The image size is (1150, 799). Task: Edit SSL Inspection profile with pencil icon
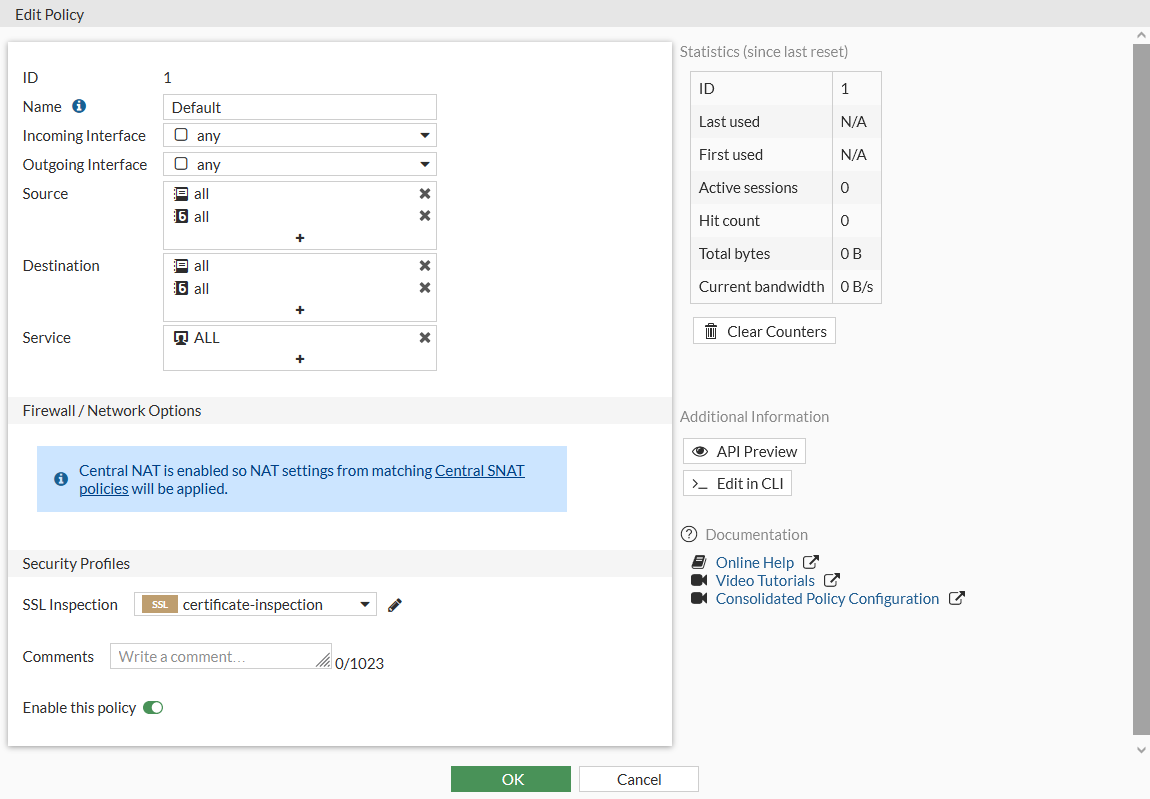(x=395, y=605)
